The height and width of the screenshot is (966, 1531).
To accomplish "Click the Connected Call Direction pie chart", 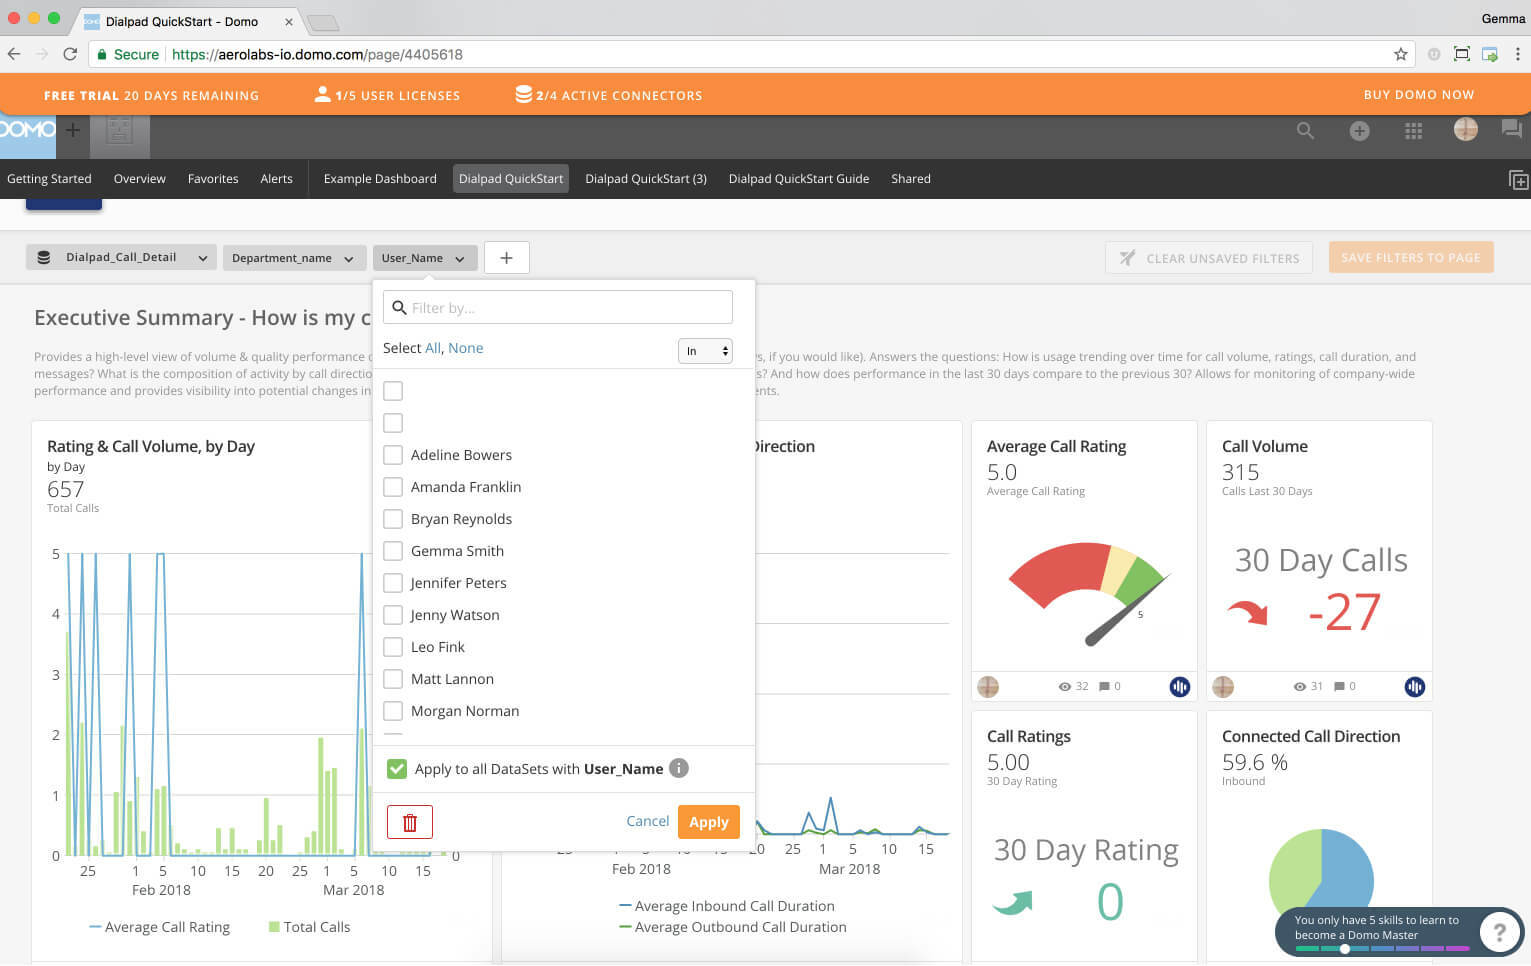I will (x=1321, y=880).
